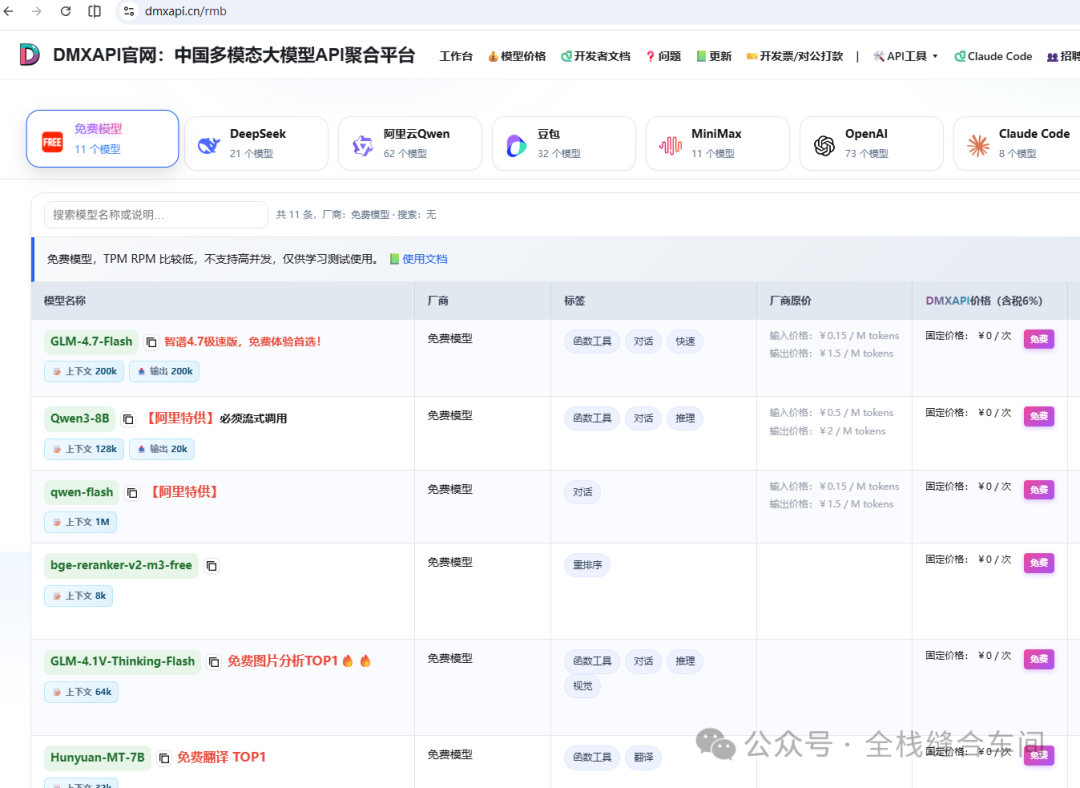
Task: Copy the GLM-4.7-Flash model name
Action: pos(151,342)
